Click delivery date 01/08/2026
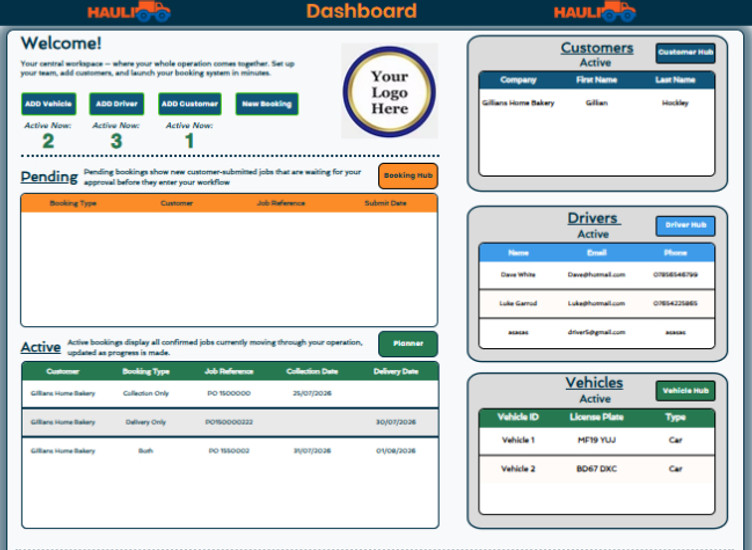This screenshot has width=752, height=550. point(396,451)
